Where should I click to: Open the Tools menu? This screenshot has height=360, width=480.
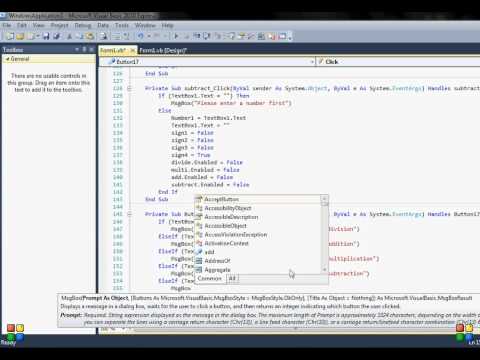(x=122, y=25)
